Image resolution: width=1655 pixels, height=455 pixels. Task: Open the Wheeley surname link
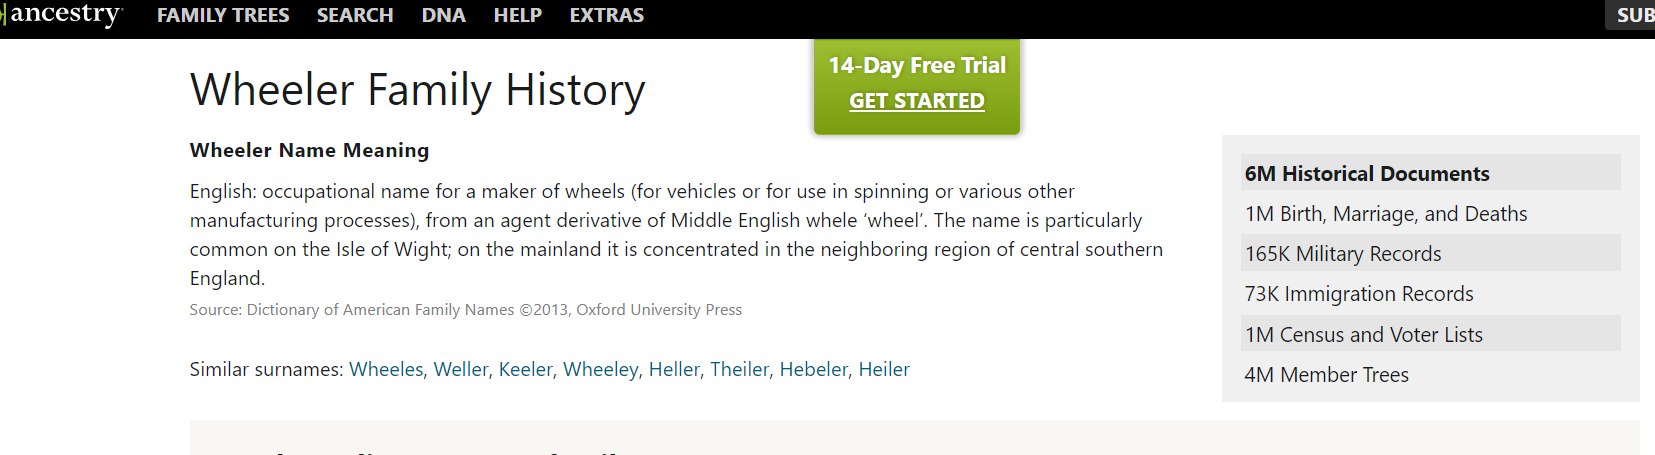click(601, 369)
